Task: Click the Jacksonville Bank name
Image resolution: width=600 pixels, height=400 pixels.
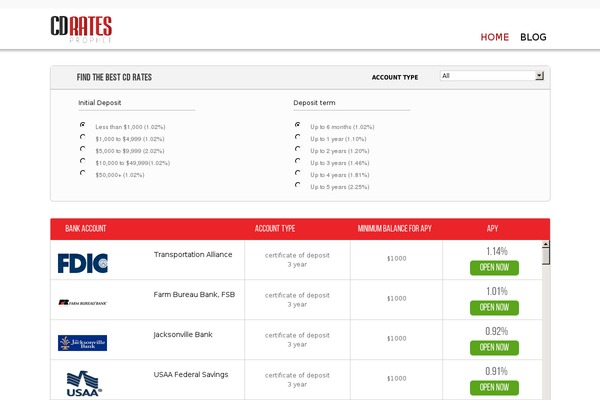Action: (x=183, y=335)
